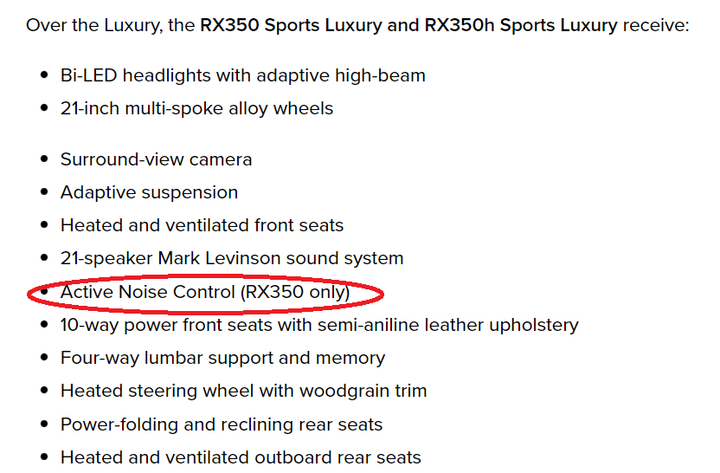Image resolution: width=720 pixels, height=473 pixels.
Task: Select 'Power-folding and reclining rear seats' item
Action: click(x=221, y=425)
